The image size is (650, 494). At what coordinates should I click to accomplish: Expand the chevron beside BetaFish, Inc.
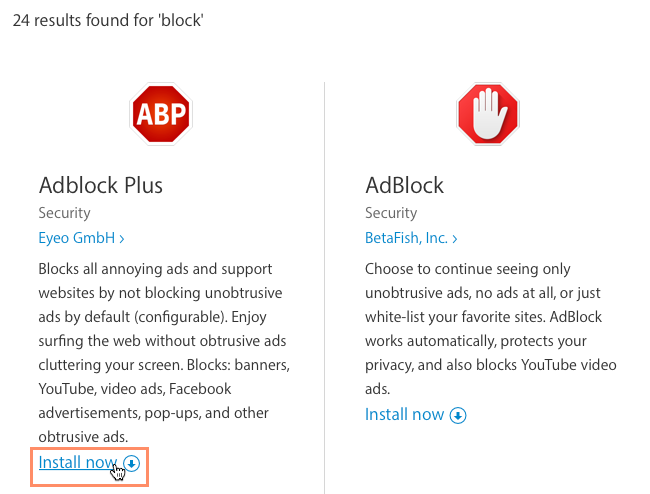coord(454,239)
